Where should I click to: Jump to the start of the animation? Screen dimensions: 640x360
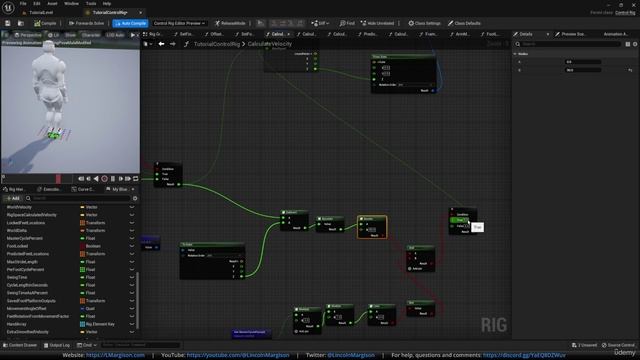81,179
